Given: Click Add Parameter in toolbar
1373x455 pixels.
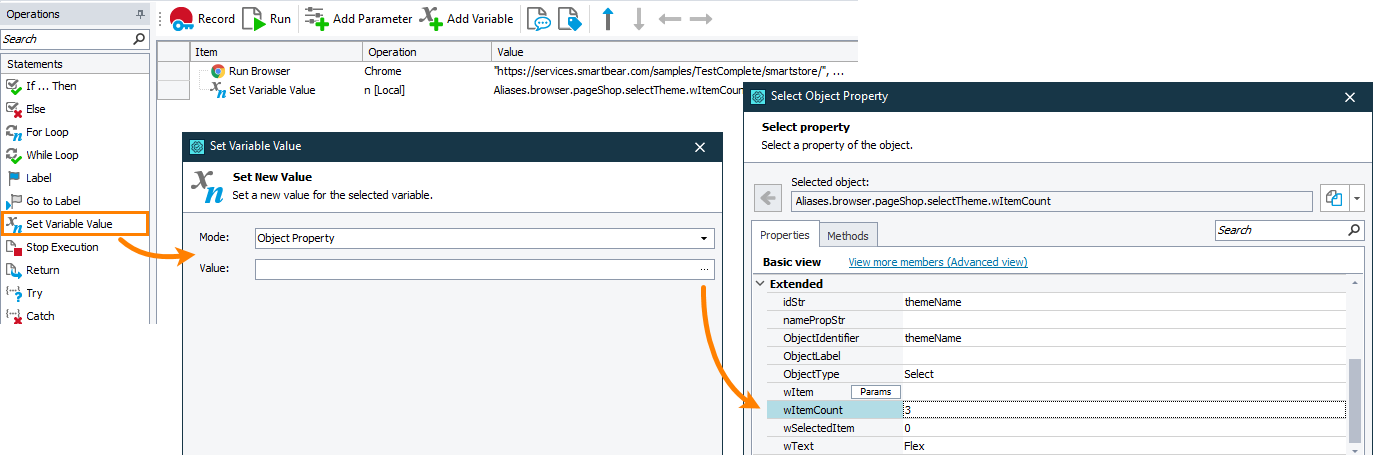Looking at the screenshot, I should click(x=358, y=18).
